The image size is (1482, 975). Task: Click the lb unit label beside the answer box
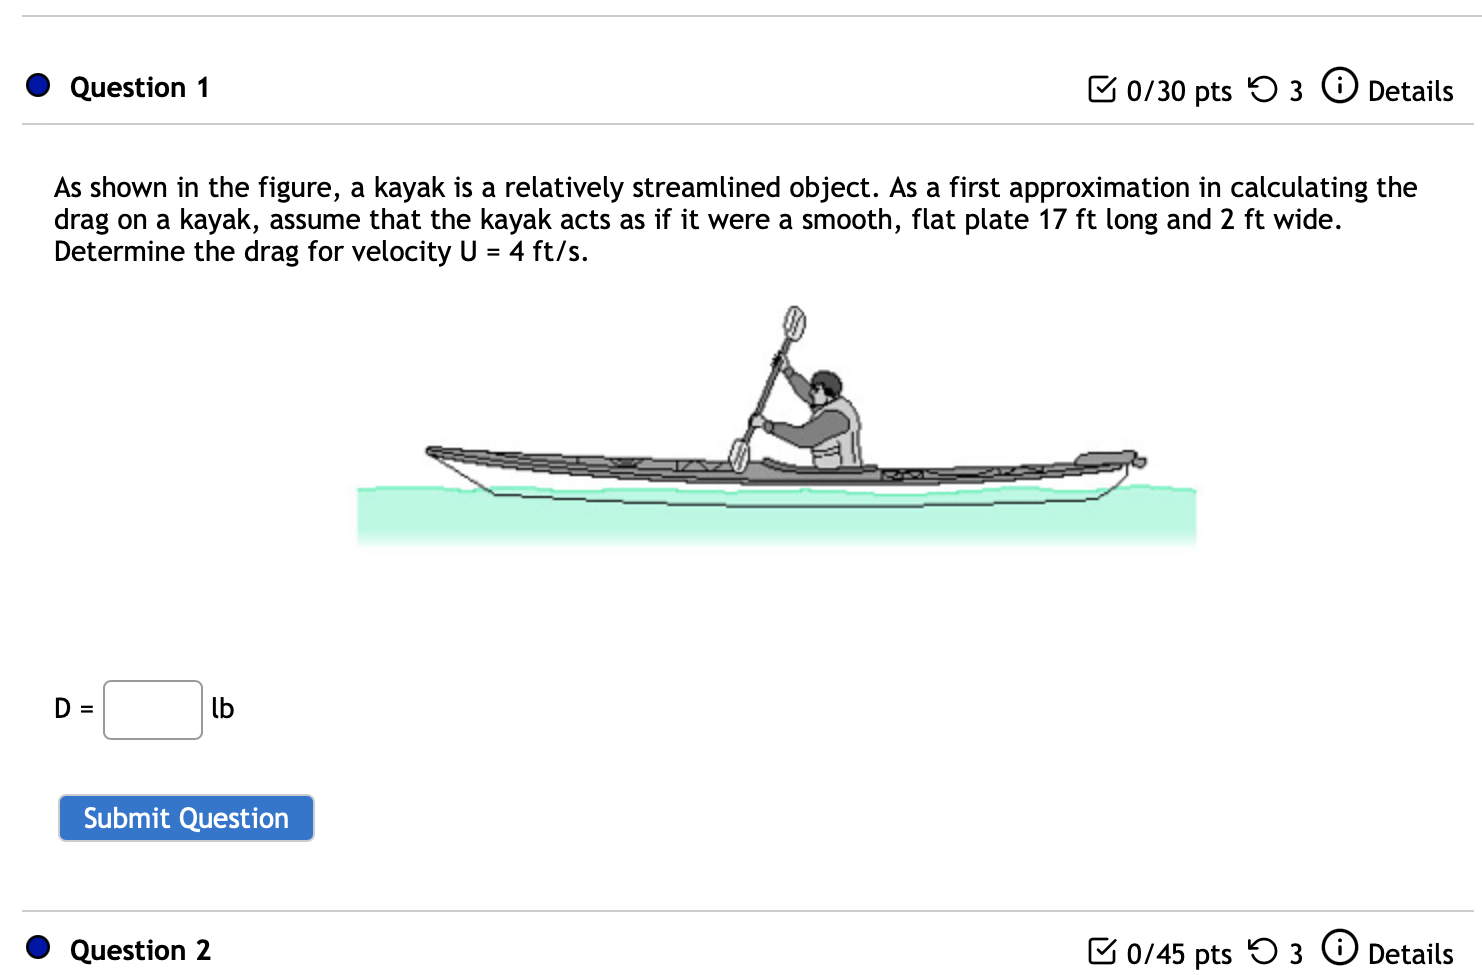(x=224, y=709)
